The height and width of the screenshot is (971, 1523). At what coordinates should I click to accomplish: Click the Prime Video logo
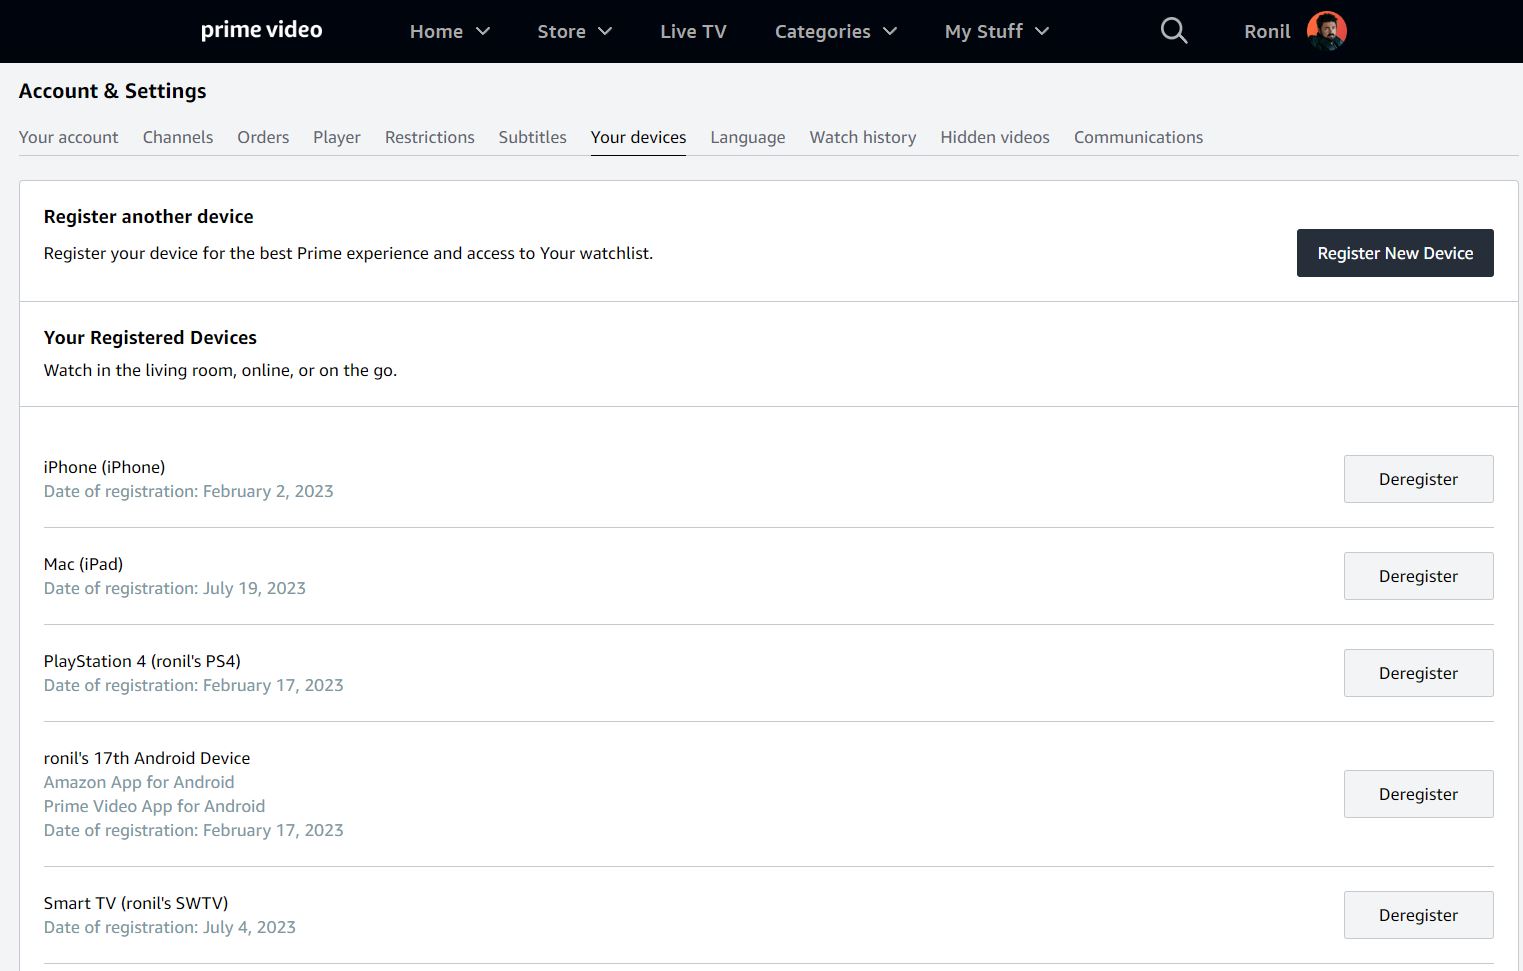pyautogui.click(x=261, y=30)
